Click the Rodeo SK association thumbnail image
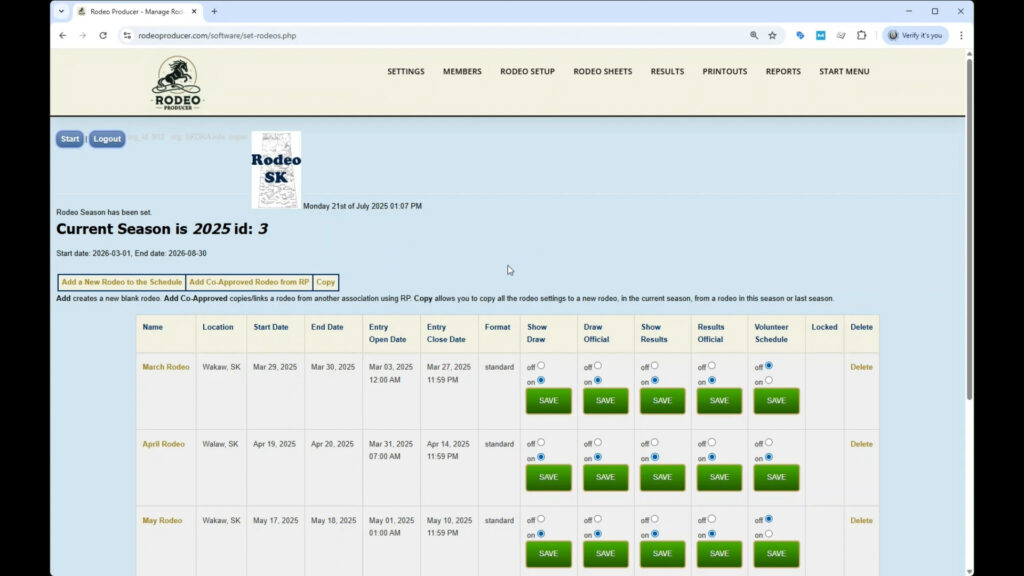 click(276, 169)
